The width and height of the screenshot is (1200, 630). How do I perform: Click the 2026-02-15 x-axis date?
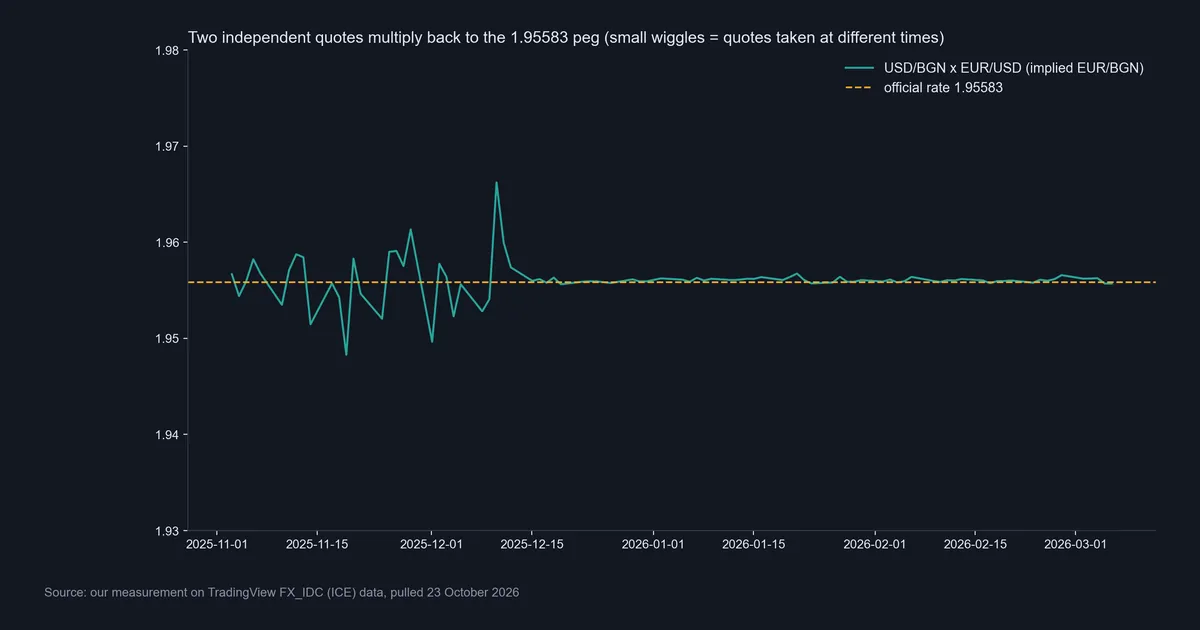point(975,545)
